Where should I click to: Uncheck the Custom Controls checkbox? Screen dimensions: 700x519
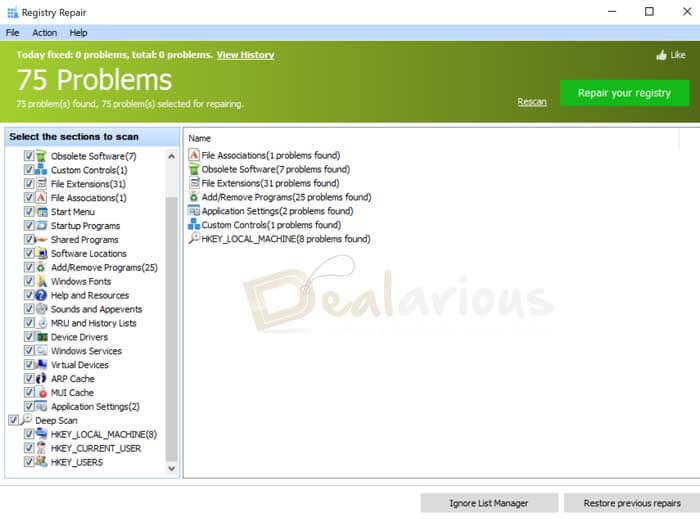[29, 170]
